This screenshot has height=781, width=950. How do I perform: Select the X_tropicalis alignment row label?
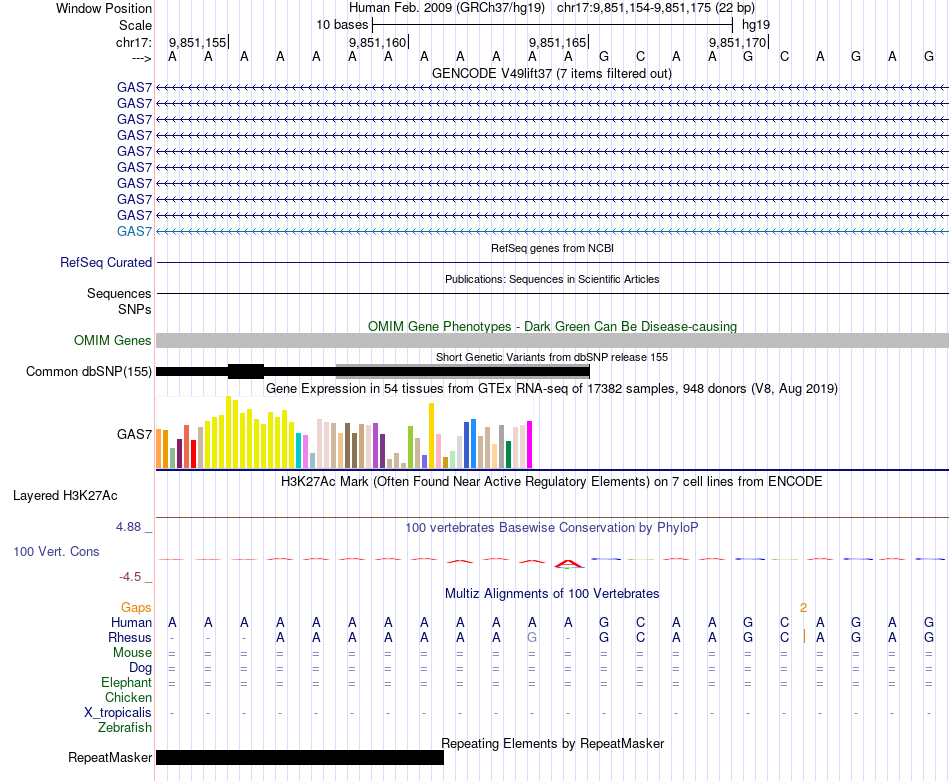(x=118, y=713)
